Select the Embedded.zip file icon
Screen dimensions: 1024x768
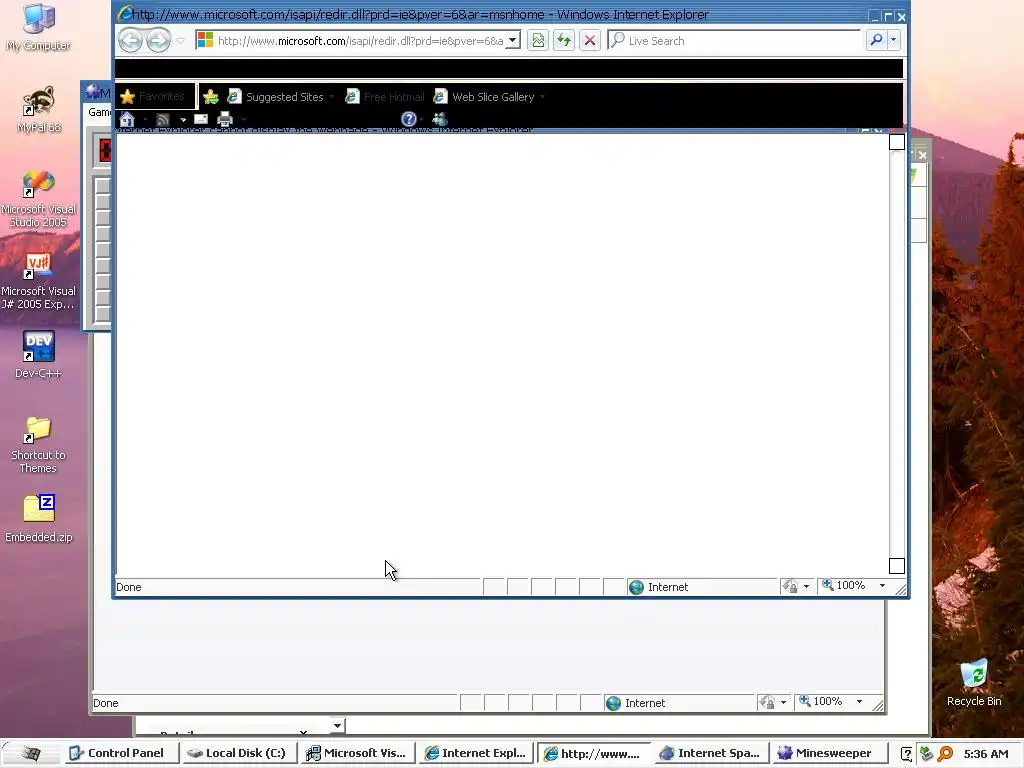tap(39, 519)
